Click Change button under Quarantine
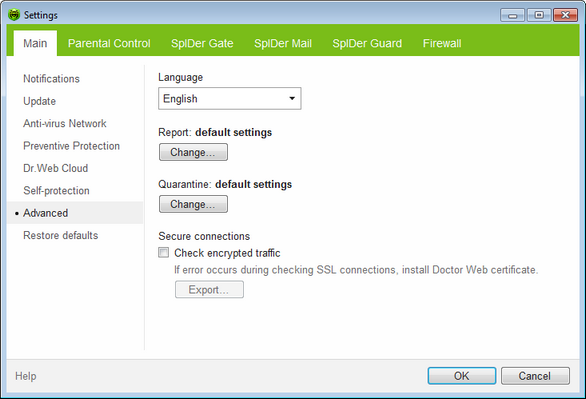Image resolution: width=586 pixels, height=399 pixels. 193,204
